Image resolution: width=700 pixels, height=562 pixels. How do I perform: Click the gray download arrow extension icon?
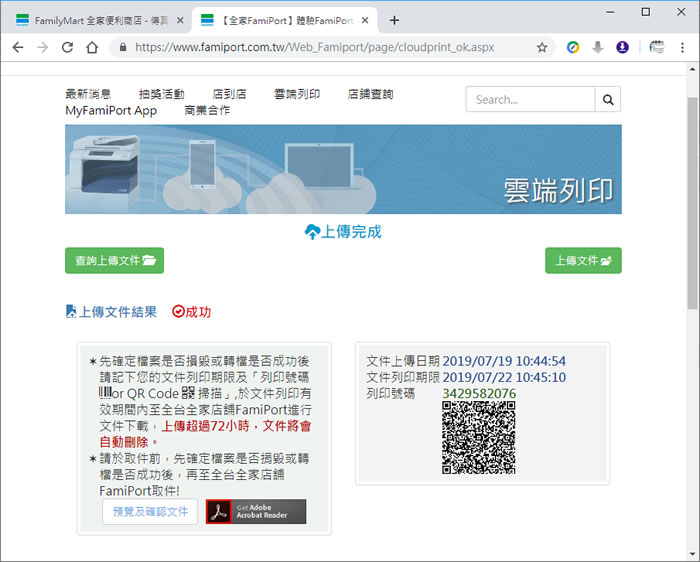598,47
